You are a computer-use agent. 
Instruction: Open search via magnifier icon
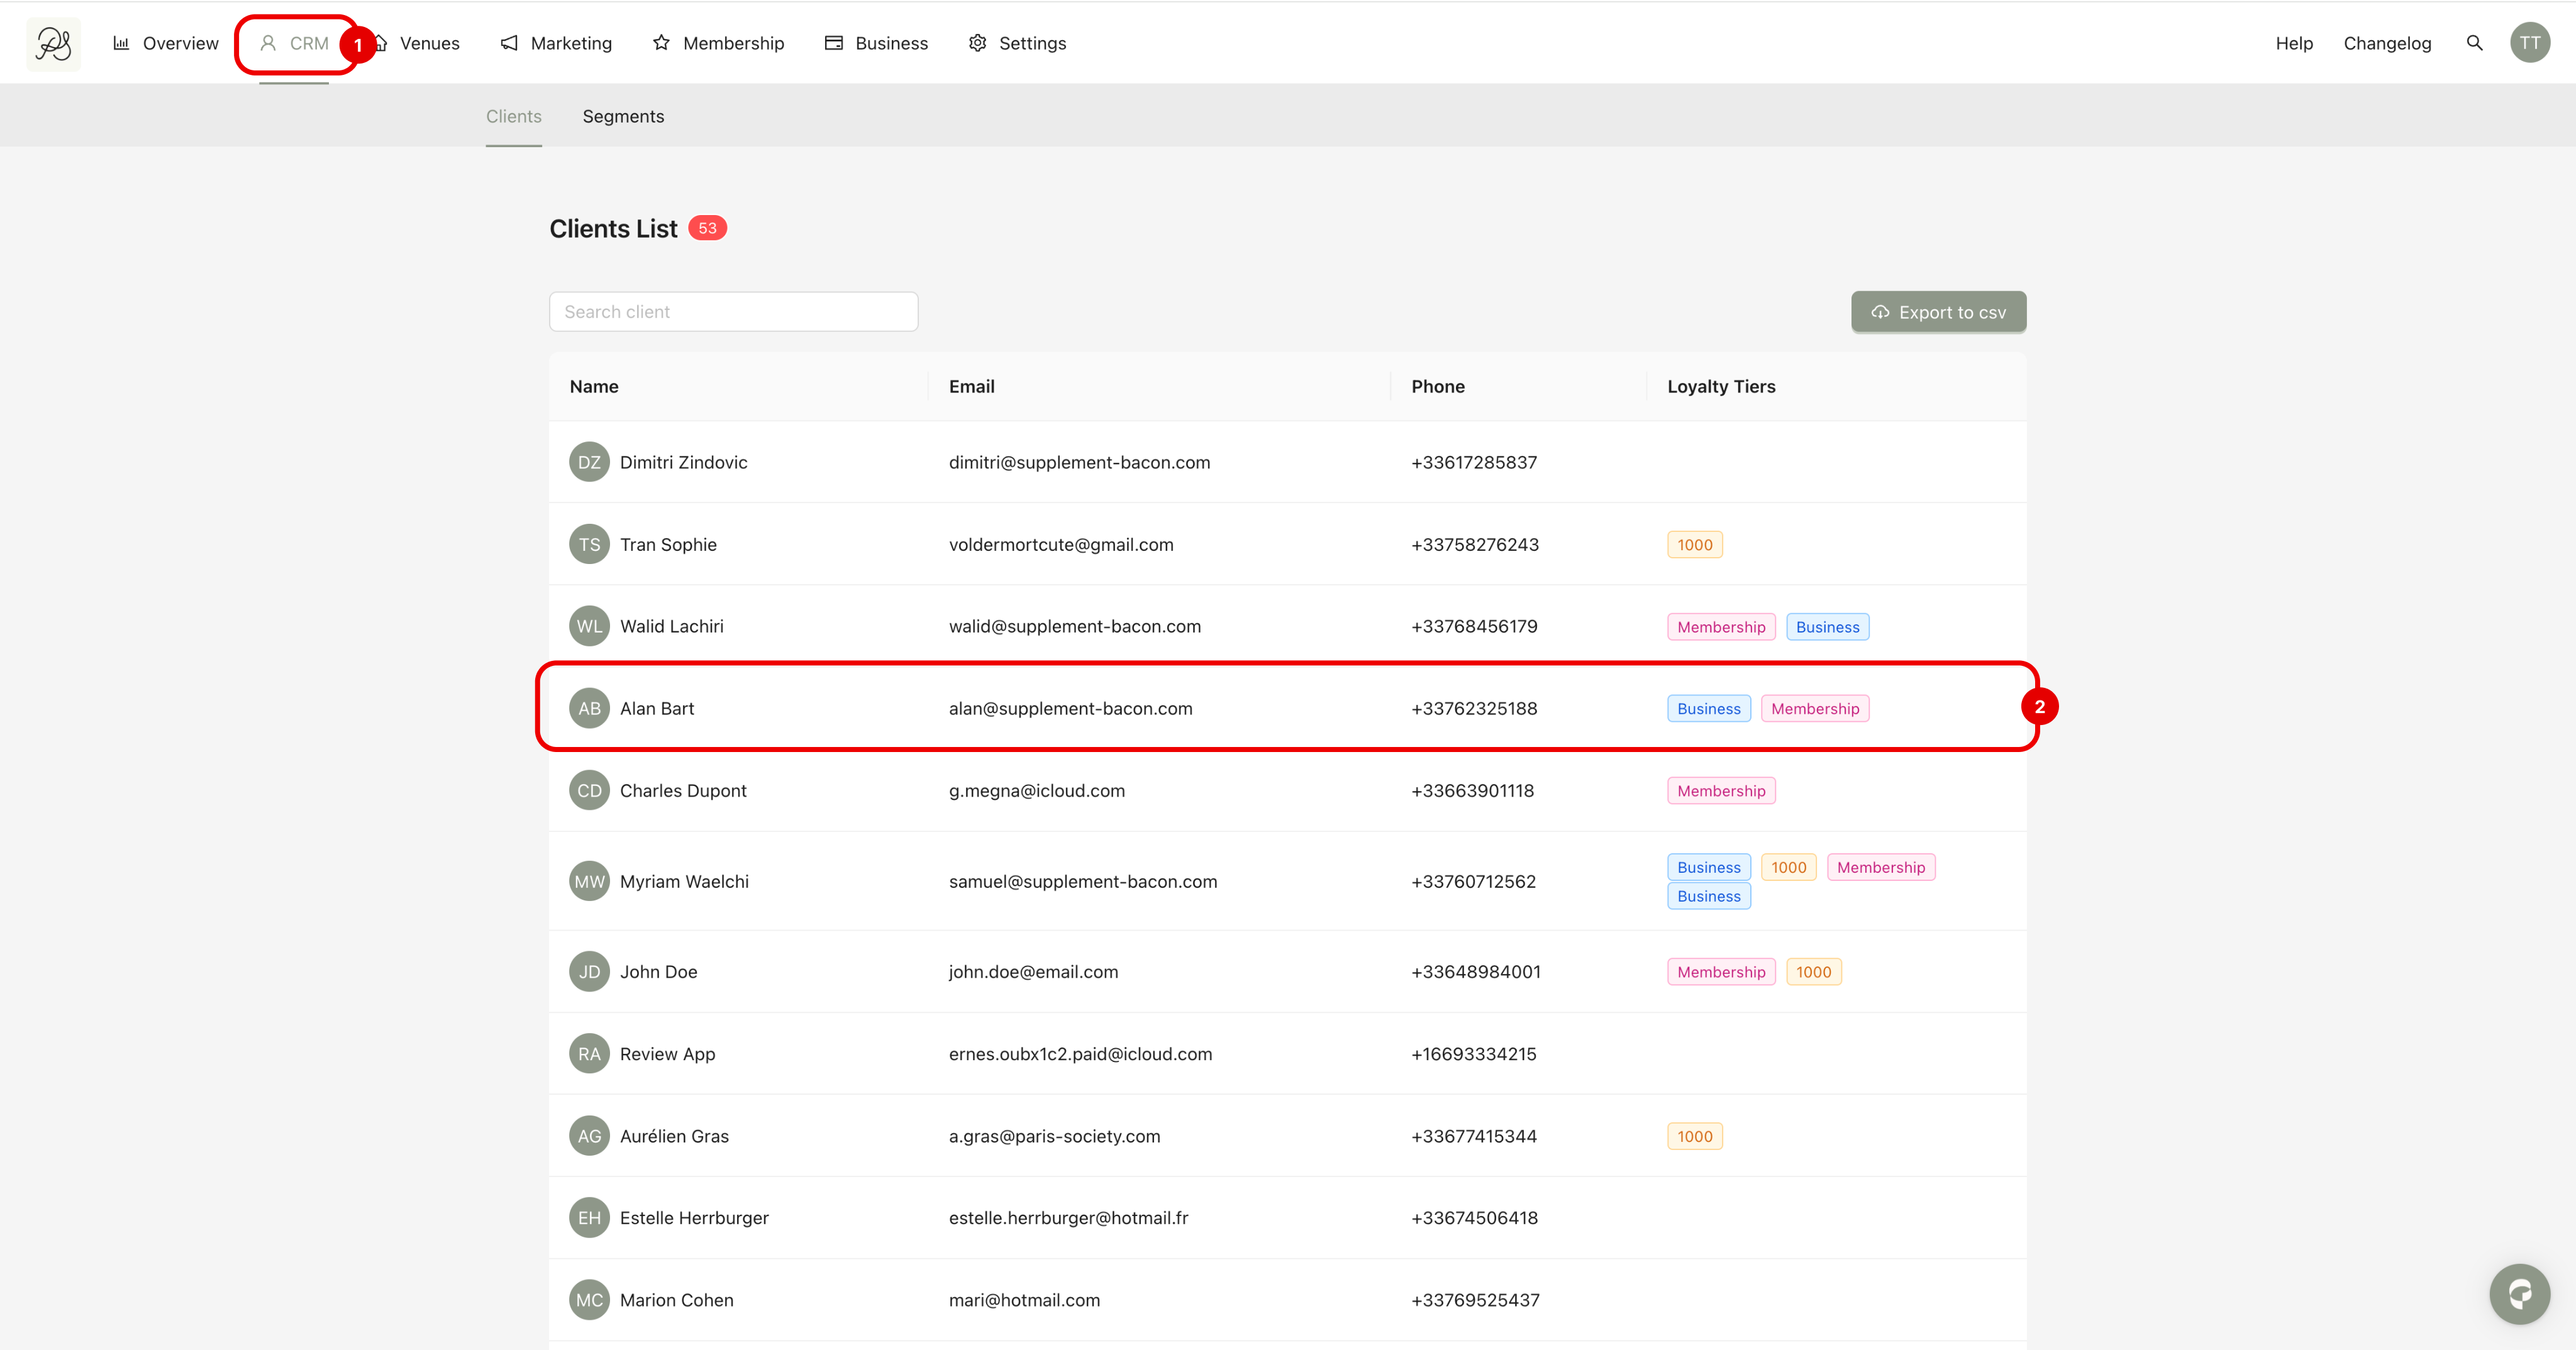coord(2474,43)
